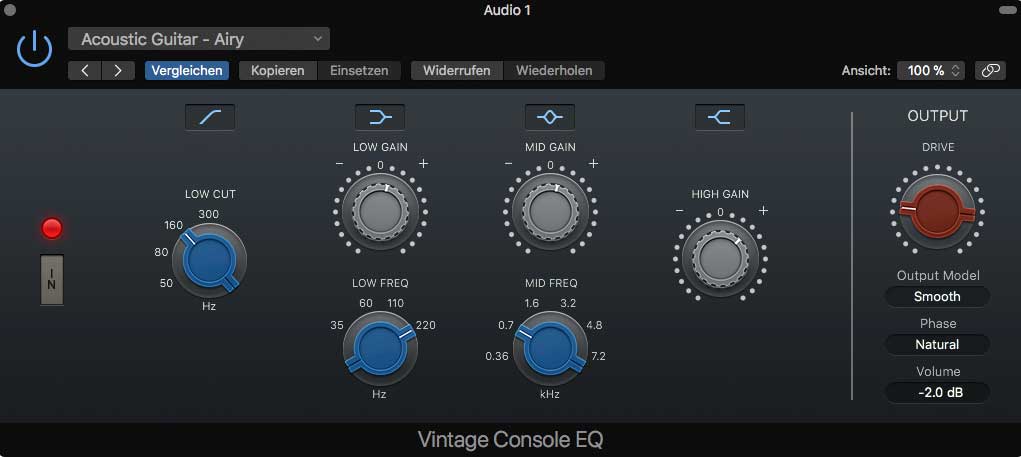Open the Ansicht 100 % size menu
1021x457 pixels.
pyautogui.click(x=931, y=71)
